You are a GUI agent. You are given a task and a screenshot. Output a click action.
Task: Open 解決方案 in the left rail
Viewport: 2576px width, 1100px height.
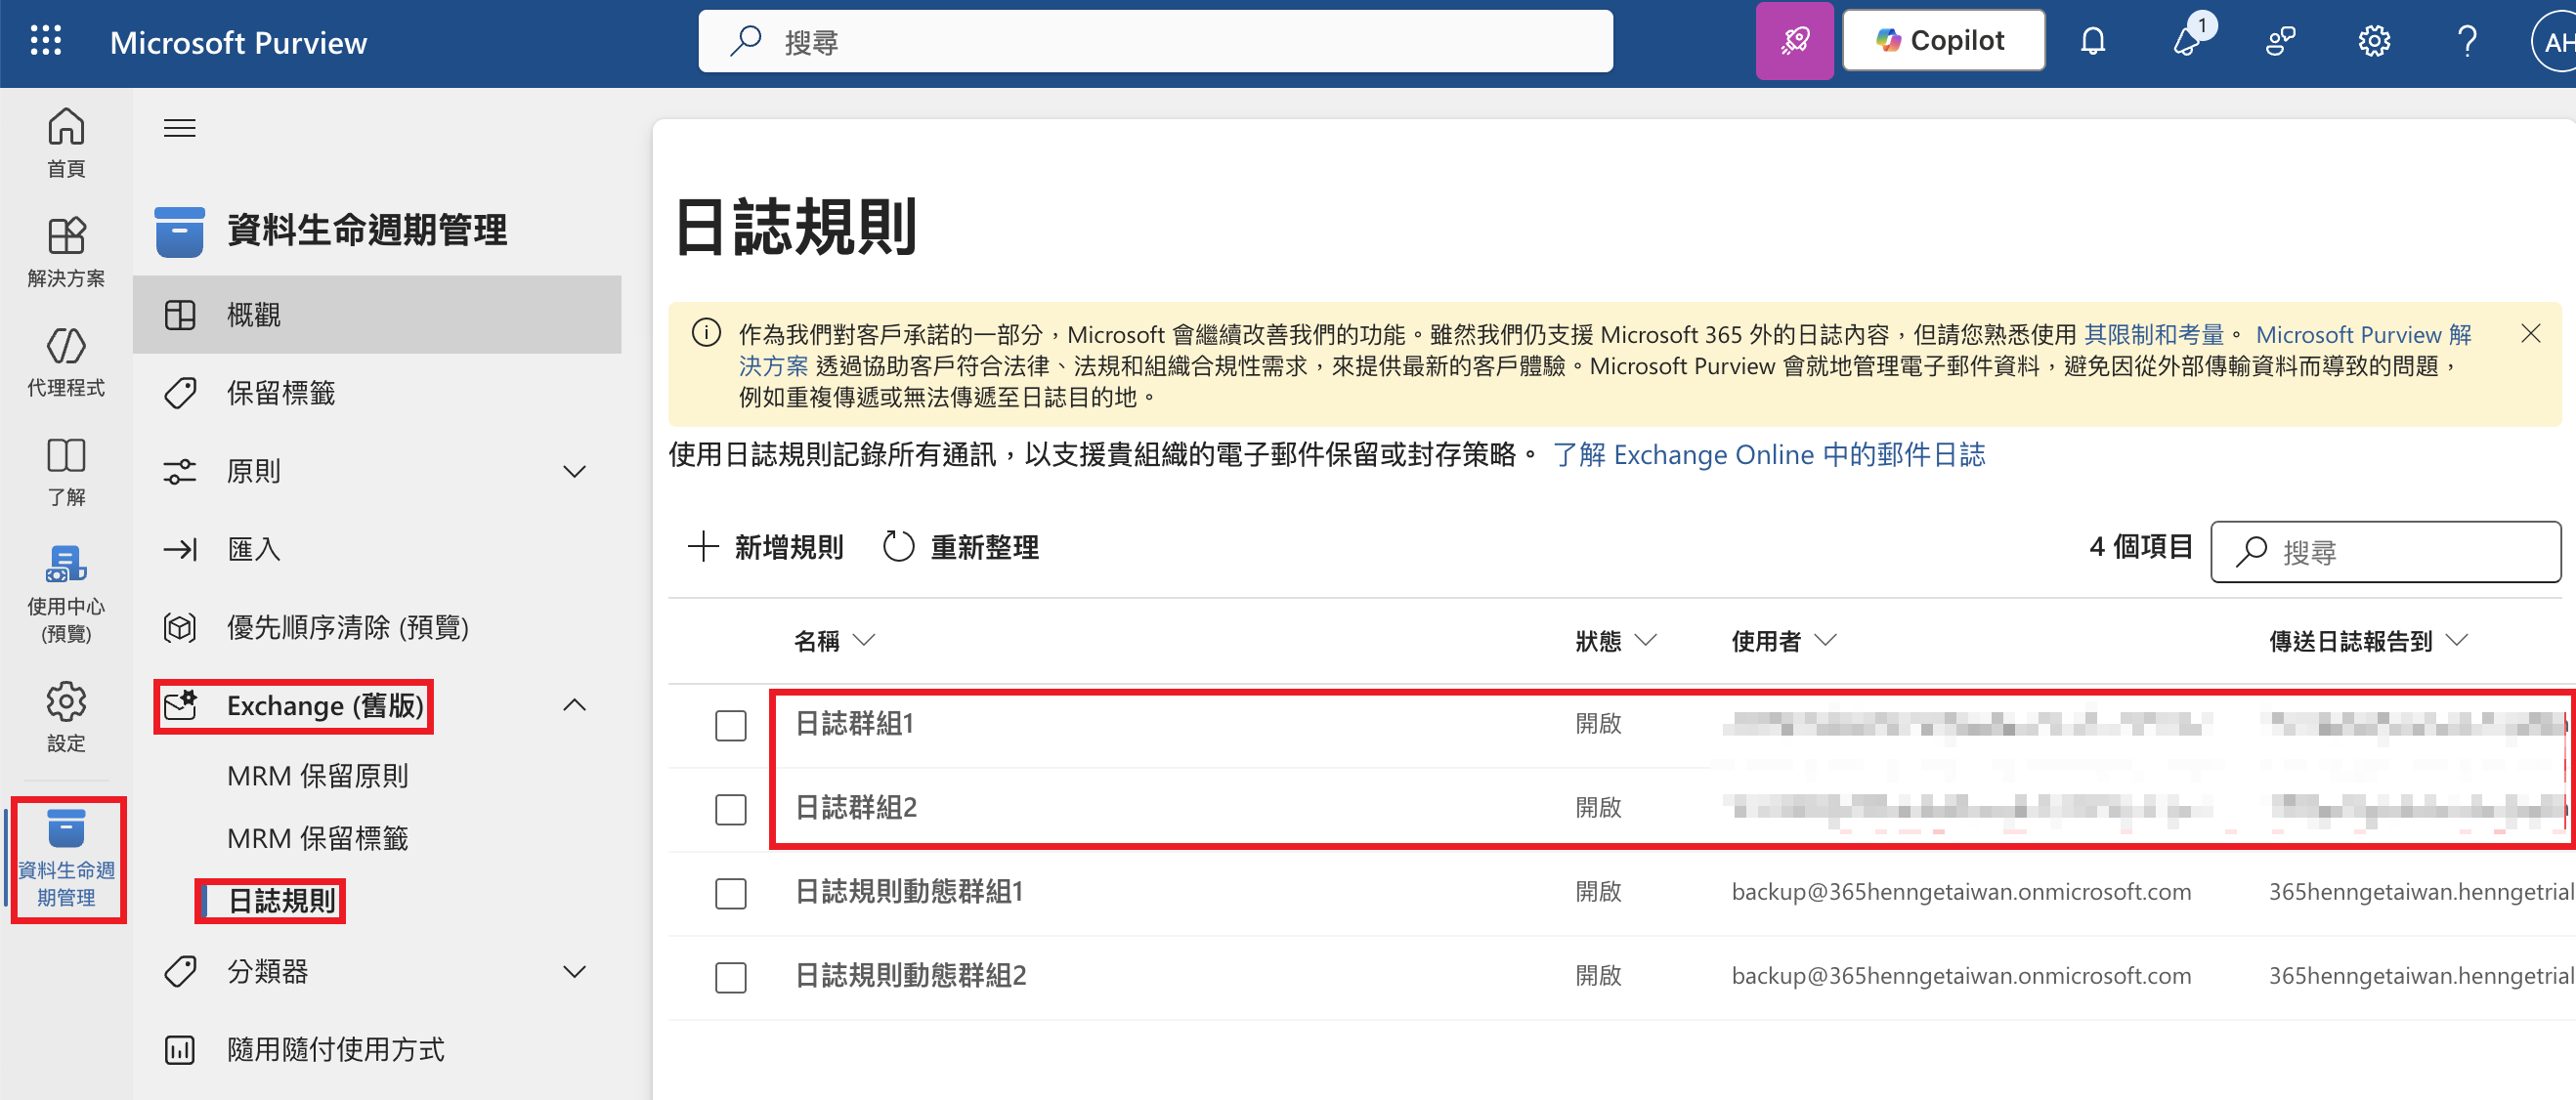[x=66, y=252]
